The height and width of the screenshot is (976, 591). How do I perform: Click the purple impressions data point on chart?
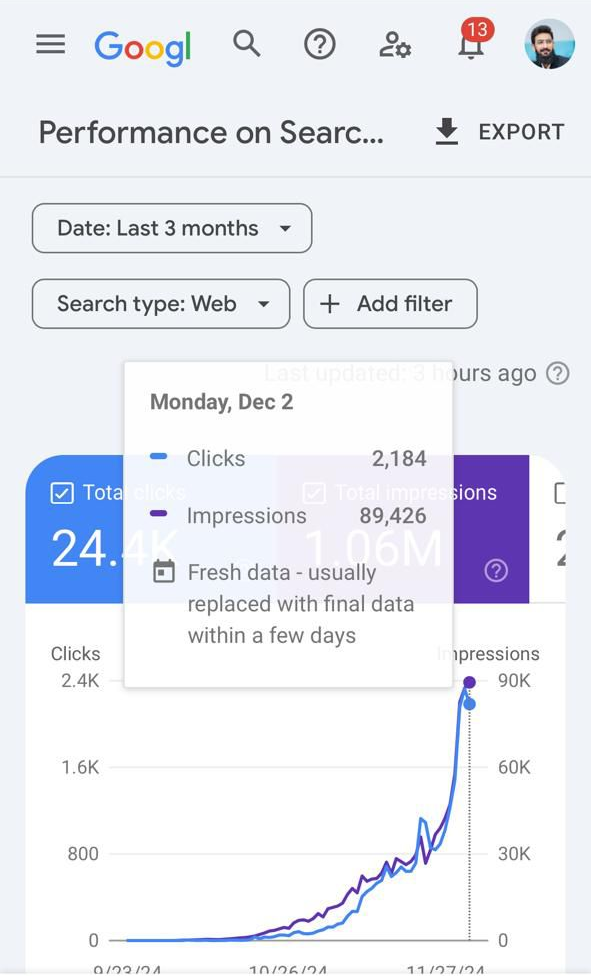click(x=470, y=682)
